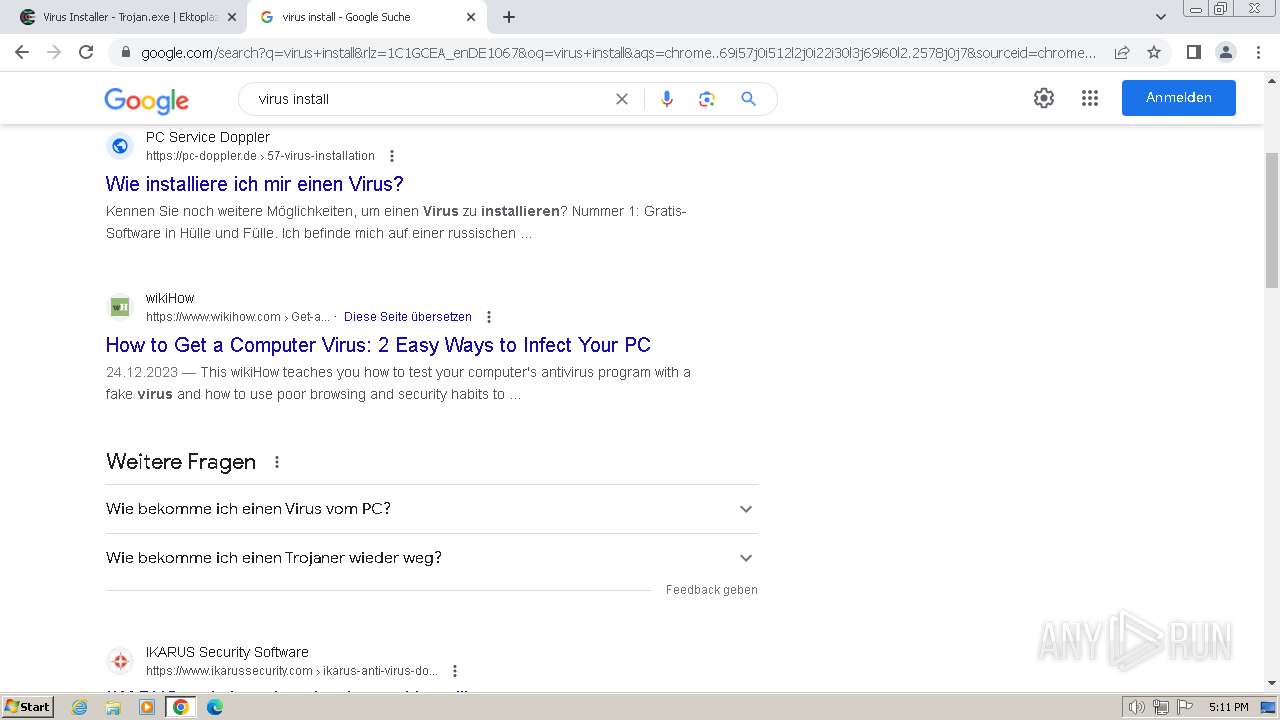
Task: Open the volume speaker tray icon
Action: coord(1137,707)
